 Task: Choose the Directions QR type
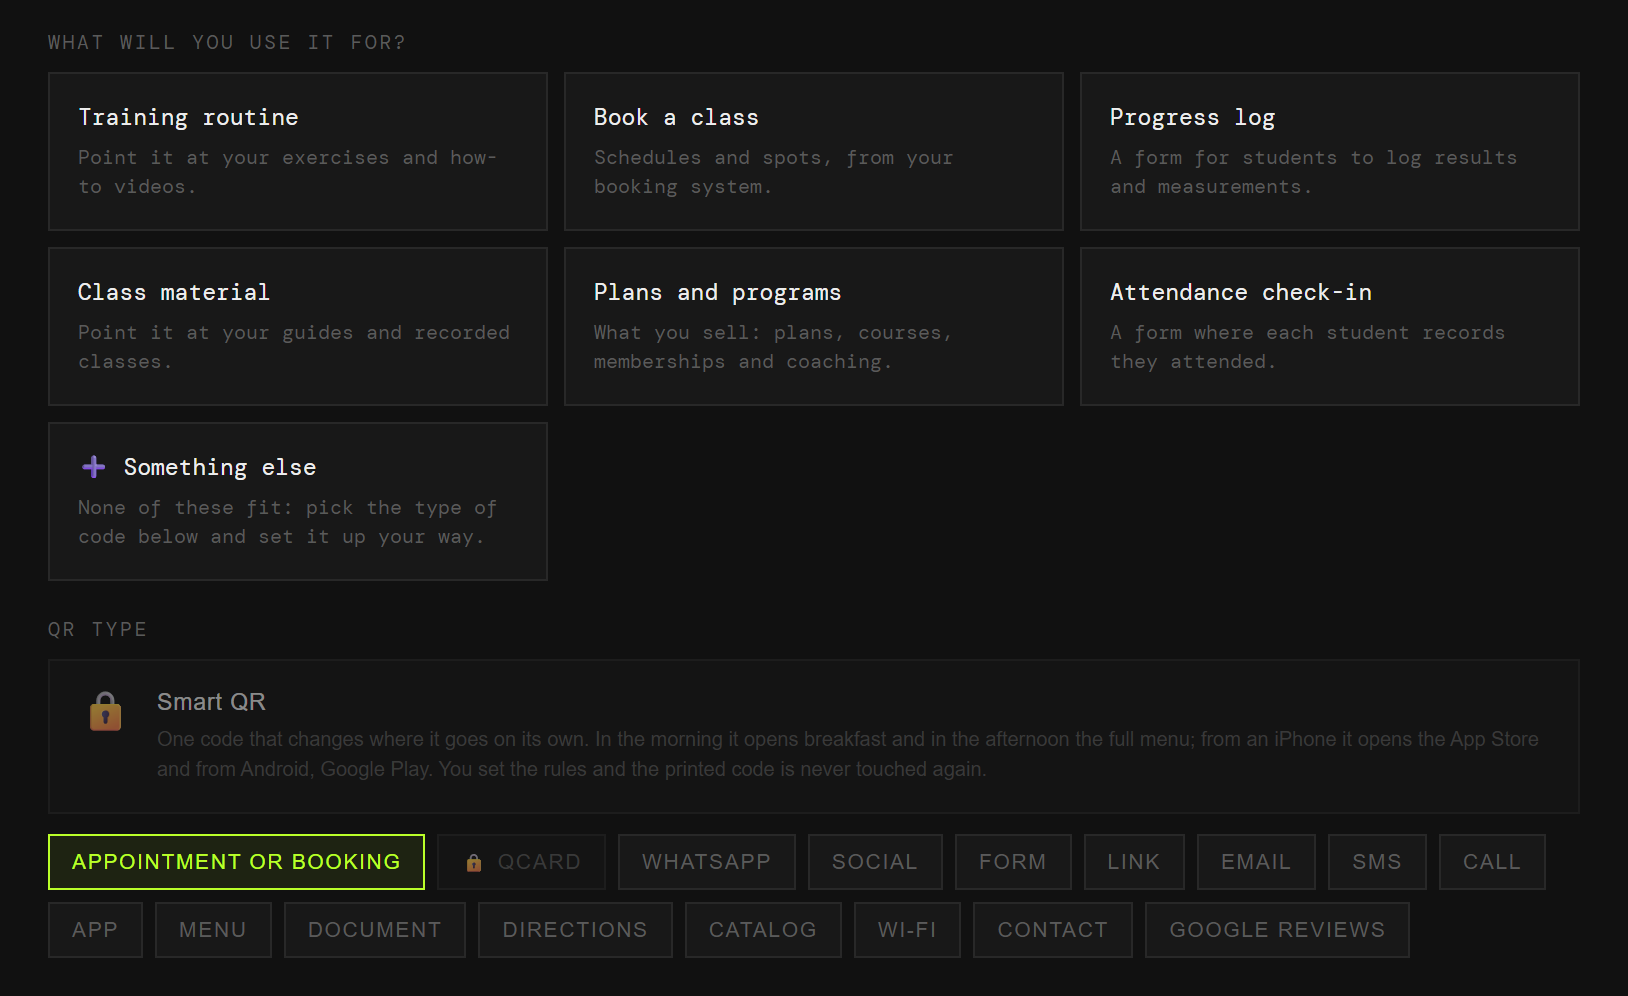pyautogui.click(x=575, y=930)
